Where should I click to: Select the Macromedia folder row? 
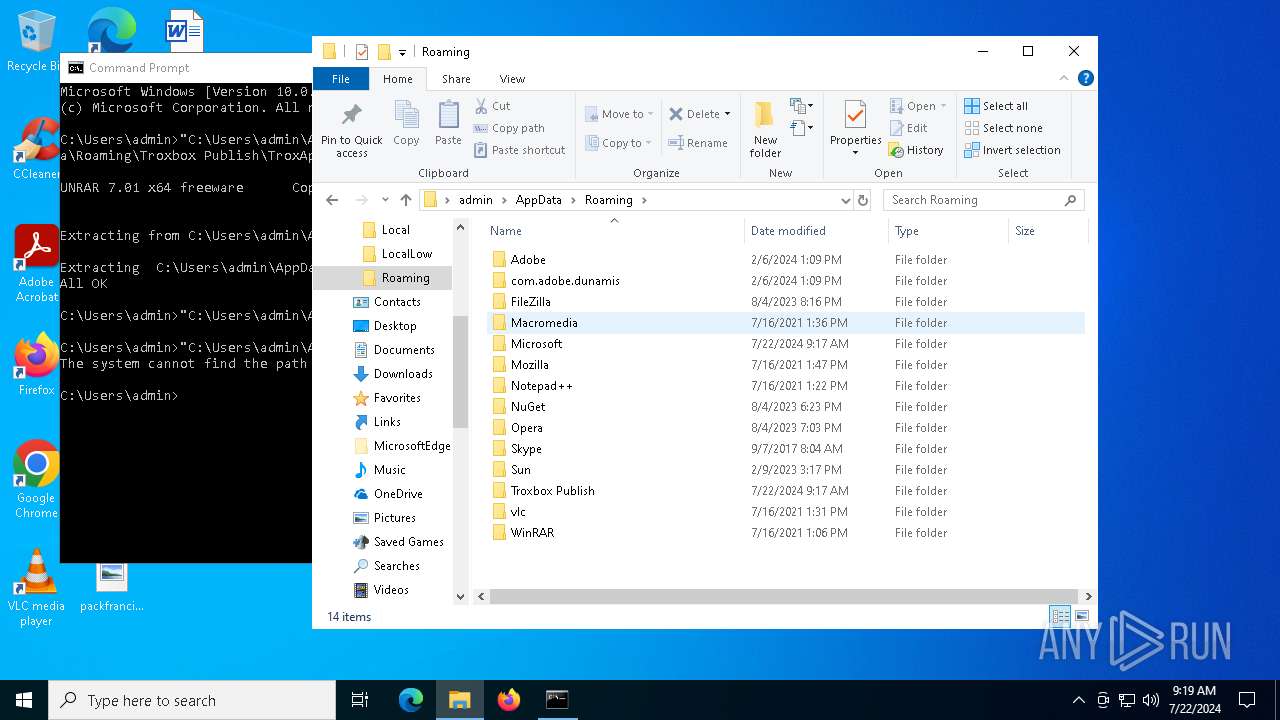786,323
